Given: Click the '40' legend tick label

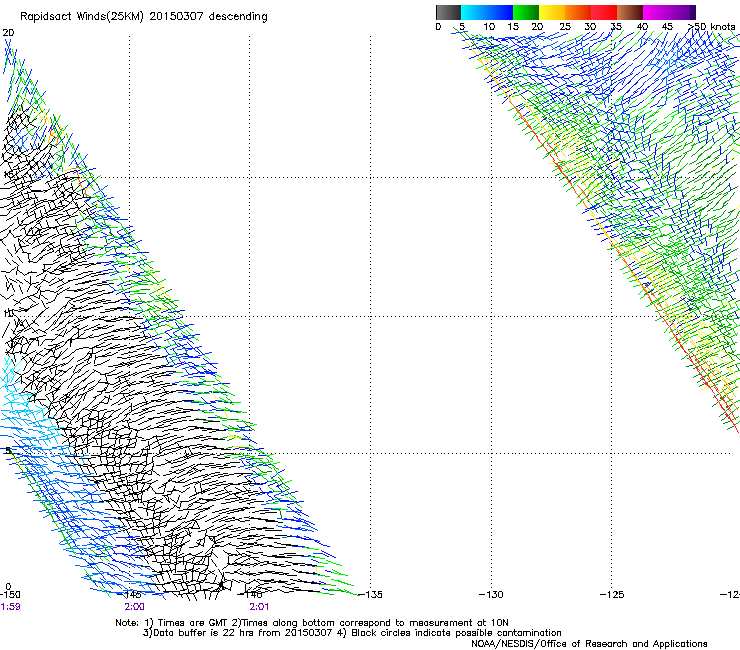Looking at the screenshot, I should point(642,27).
